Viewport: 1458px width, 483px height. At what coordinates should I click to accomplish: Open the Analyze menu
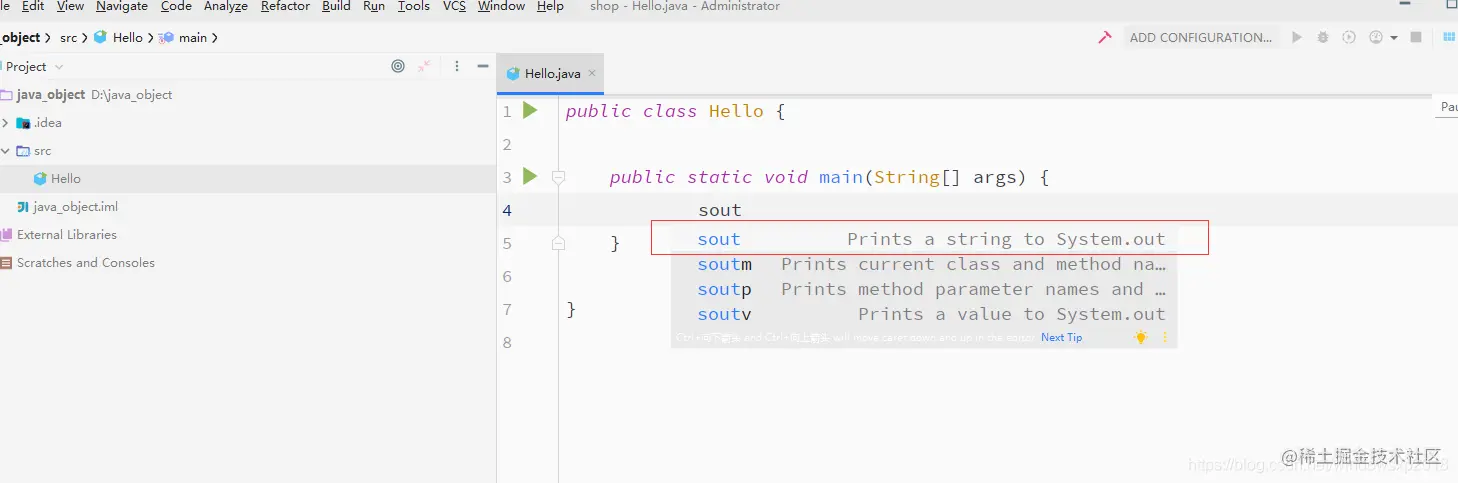[x=226, y=6]
